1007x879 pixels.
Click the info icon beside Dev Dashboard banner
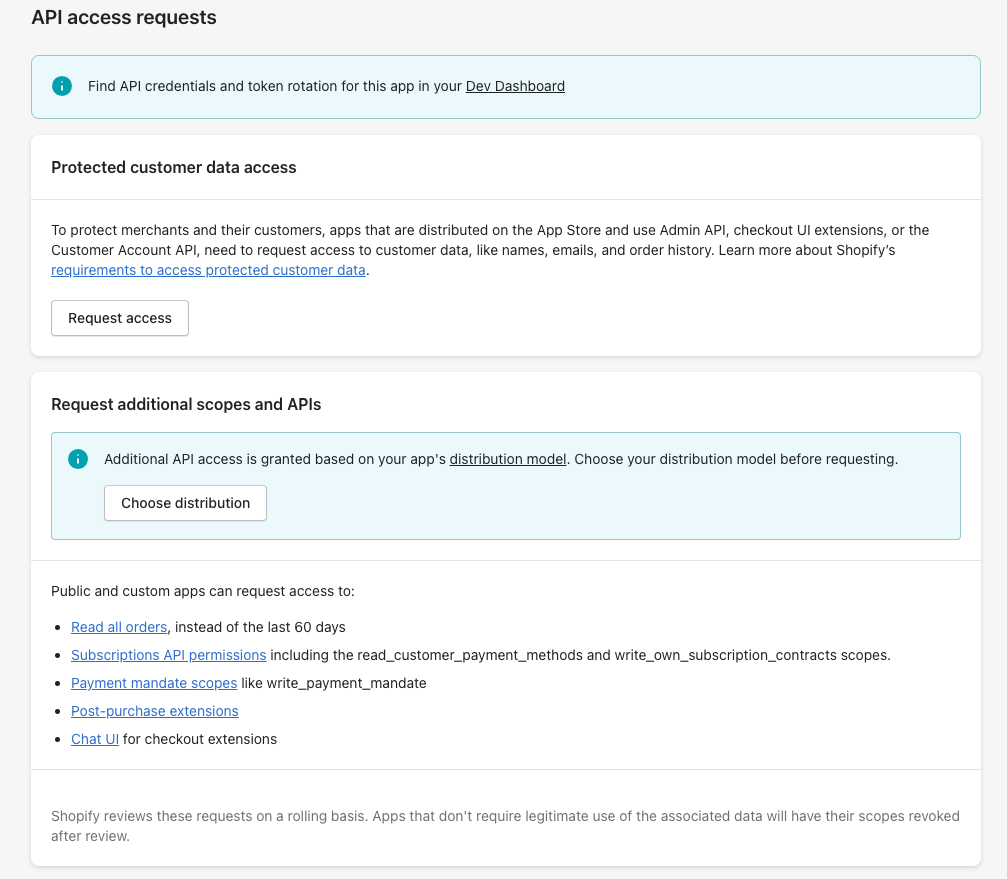tap(62, 86)
